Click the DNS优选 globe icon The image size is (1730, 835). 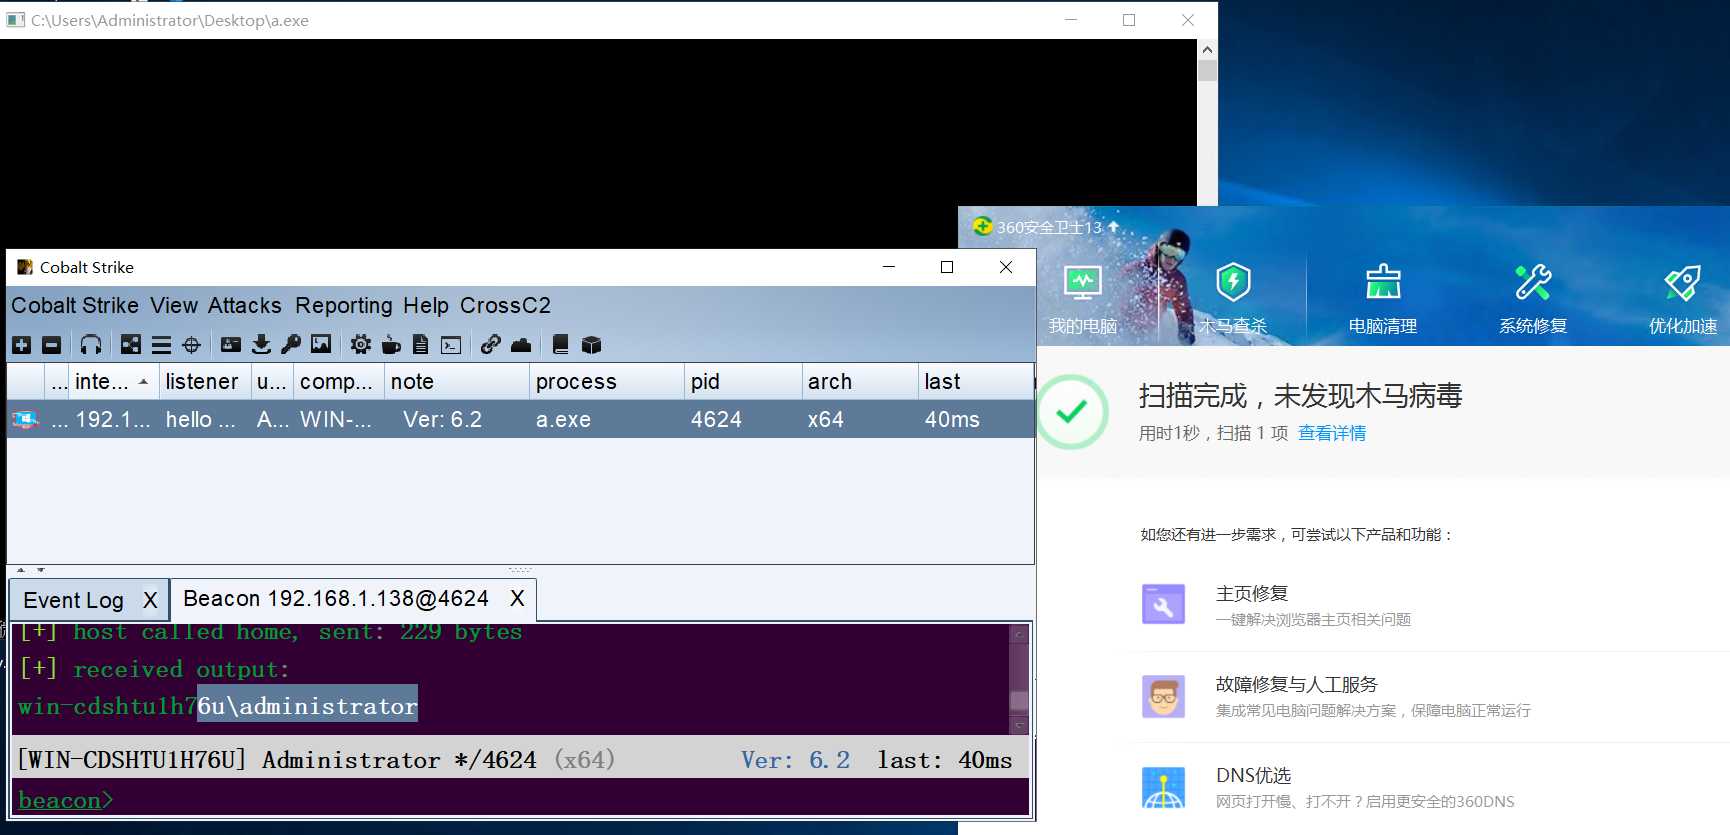(x=1163, y=787)
